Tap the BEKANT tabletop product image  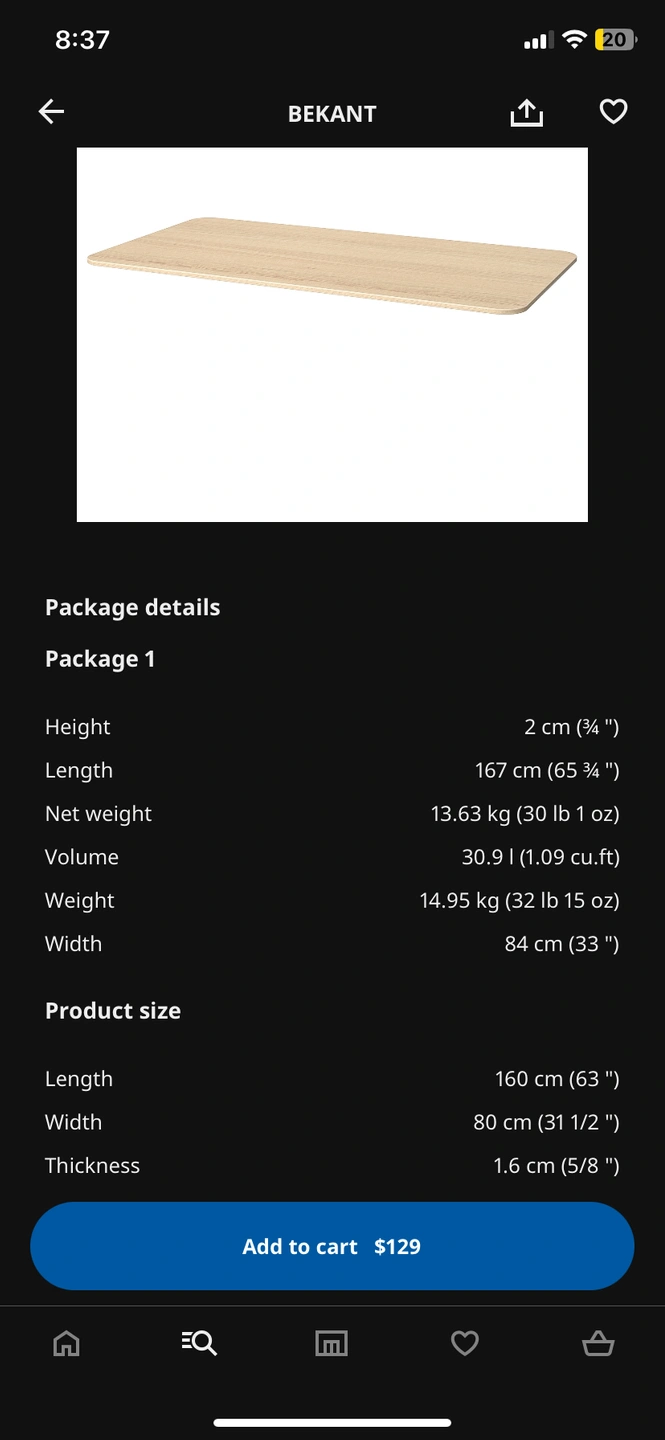point(332,335)
